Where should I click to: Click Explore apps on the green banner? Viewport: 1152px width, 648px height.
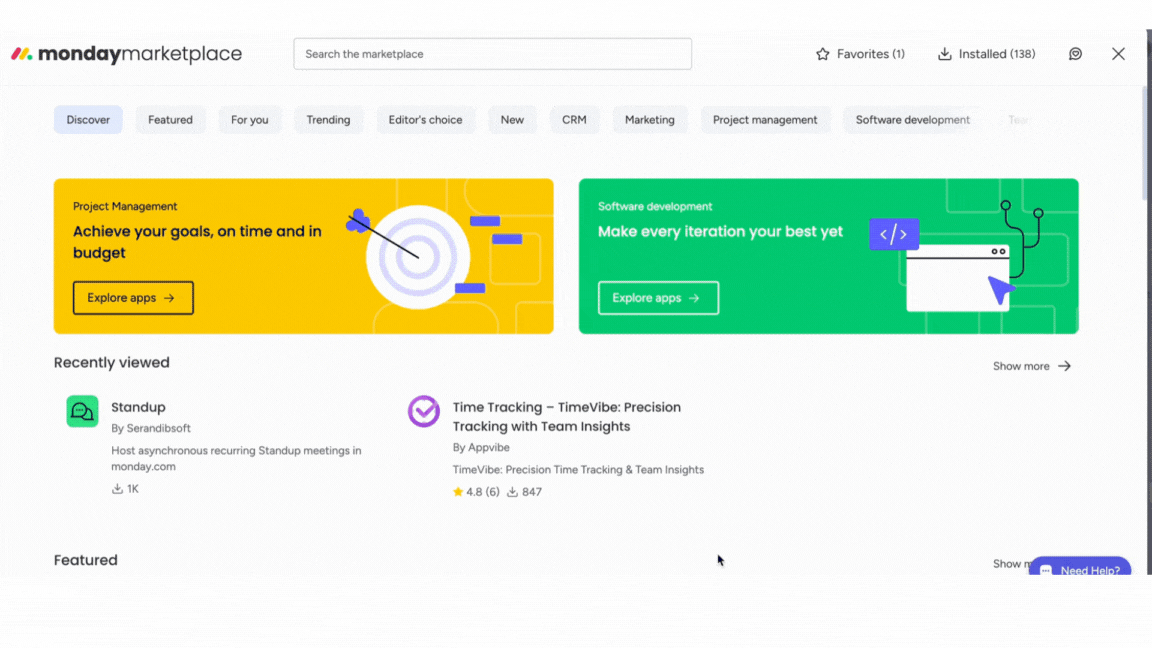click(658, 298)
